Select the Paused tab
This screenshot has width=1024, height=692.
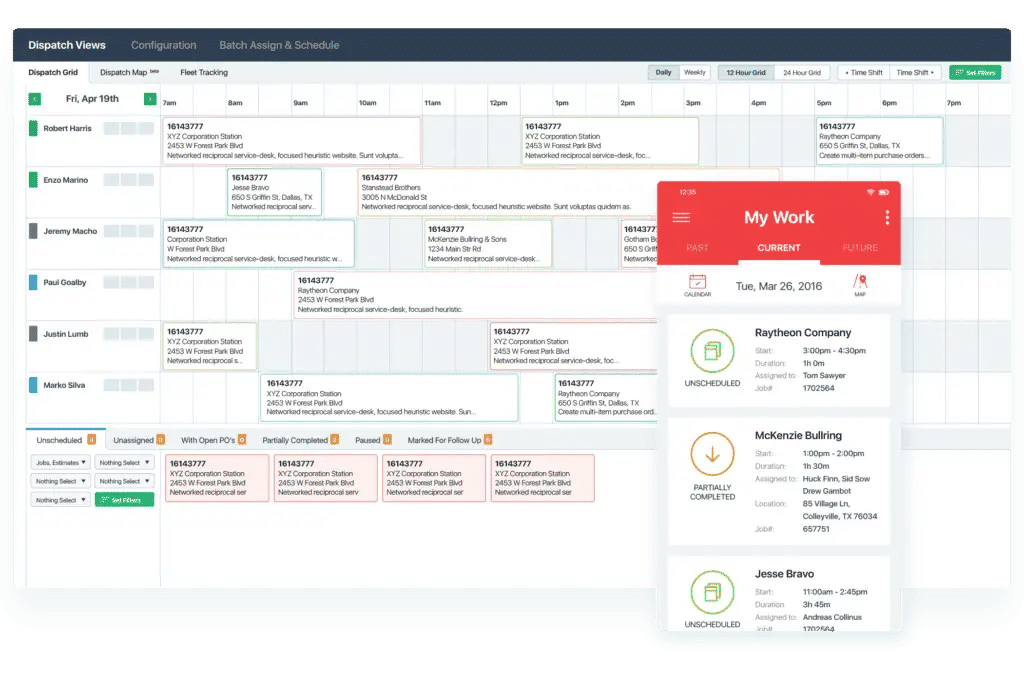pos(373,440)
